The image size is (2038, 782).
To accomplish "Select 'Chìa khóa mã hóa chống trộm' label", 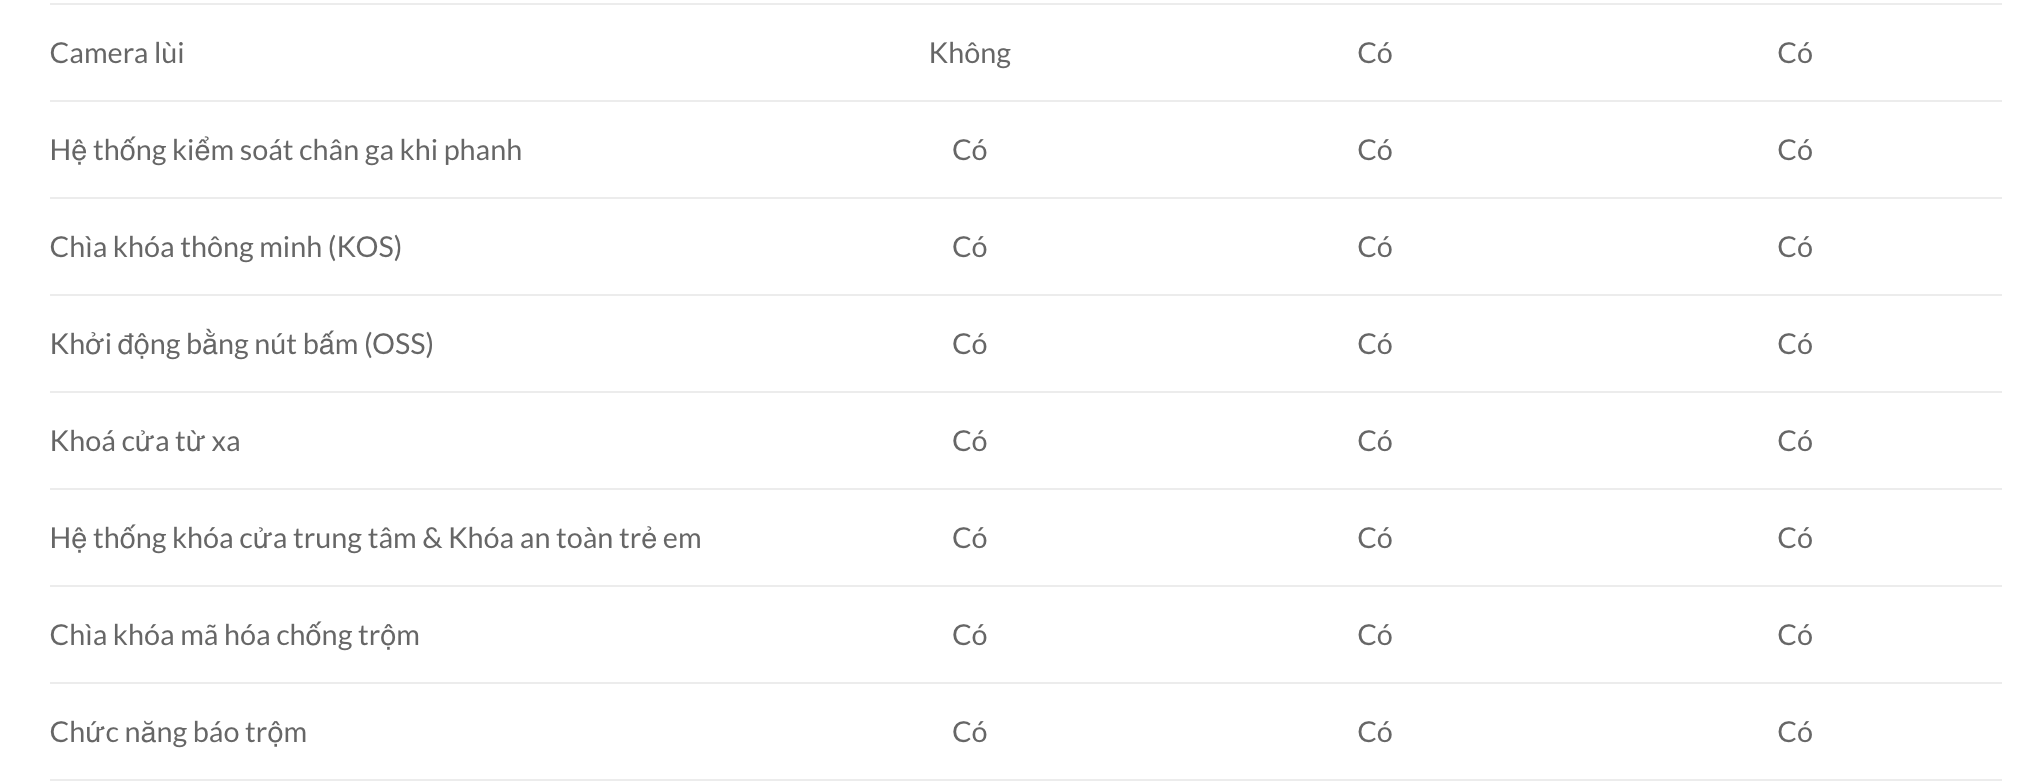I will tap(235, 635).
